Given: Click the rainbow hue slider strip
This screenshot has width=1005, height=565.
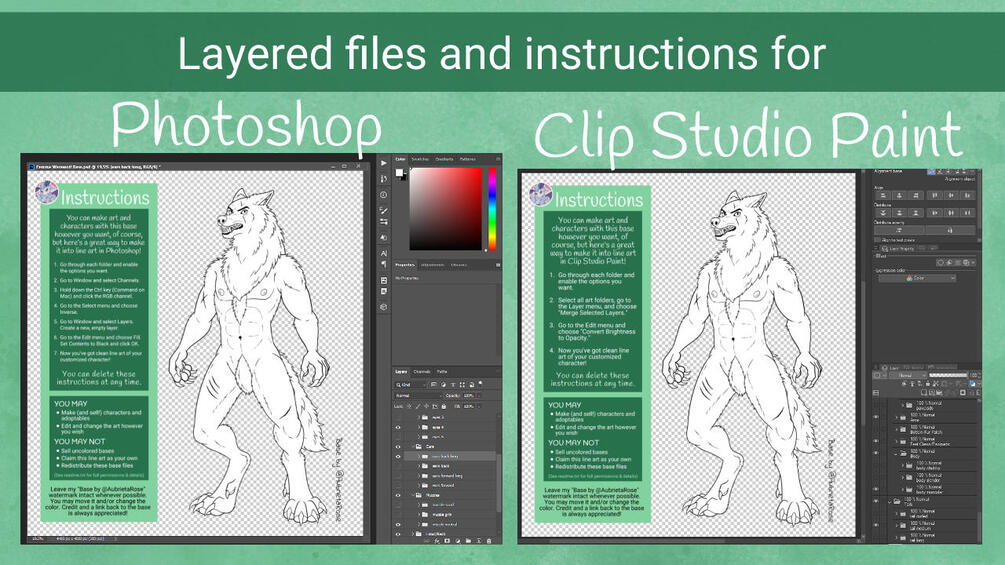Looking at the screenshot, I should point(492,209).
